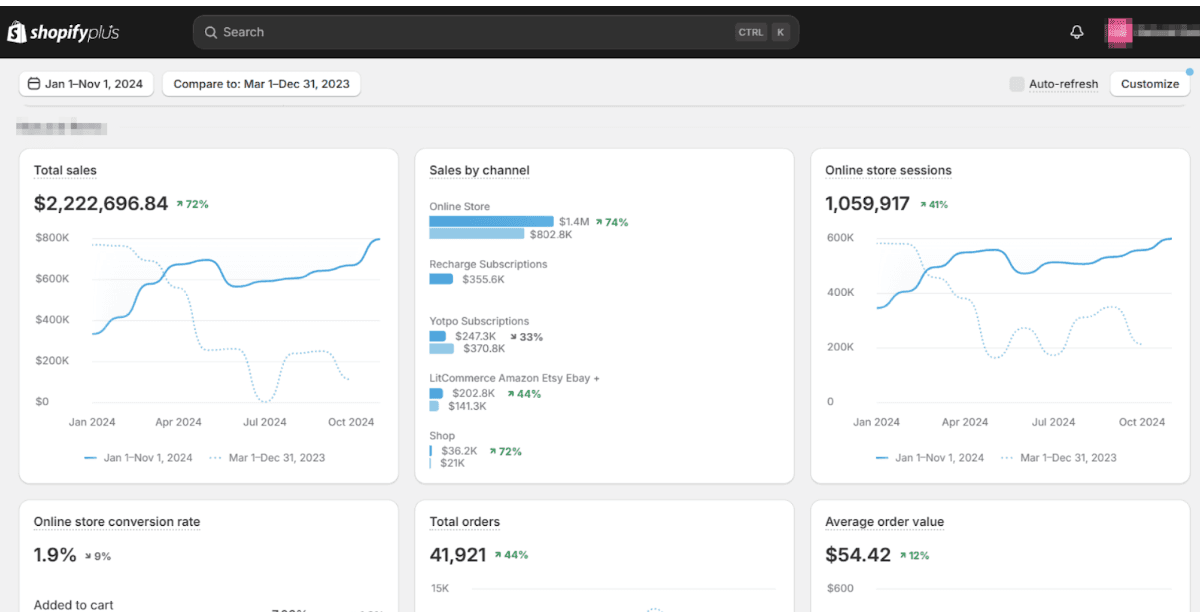1200x612 pixels.
Task: Click the 41% increase indicator for sessions
Action: (x=932, y=204)
